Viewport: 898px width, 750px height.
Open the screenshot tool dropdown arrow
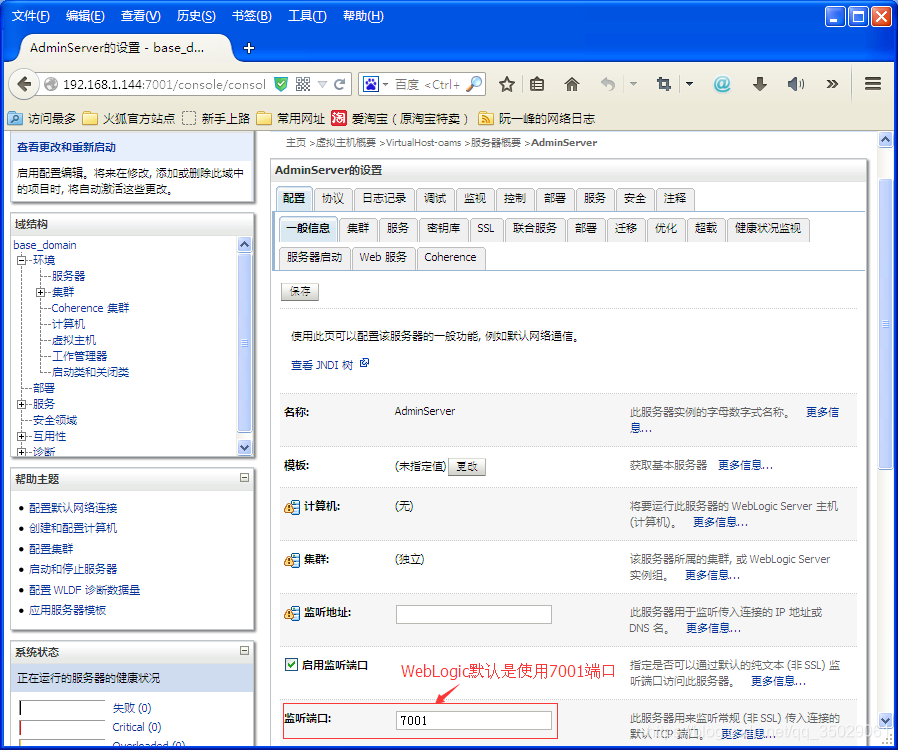(x=690, y=85)
